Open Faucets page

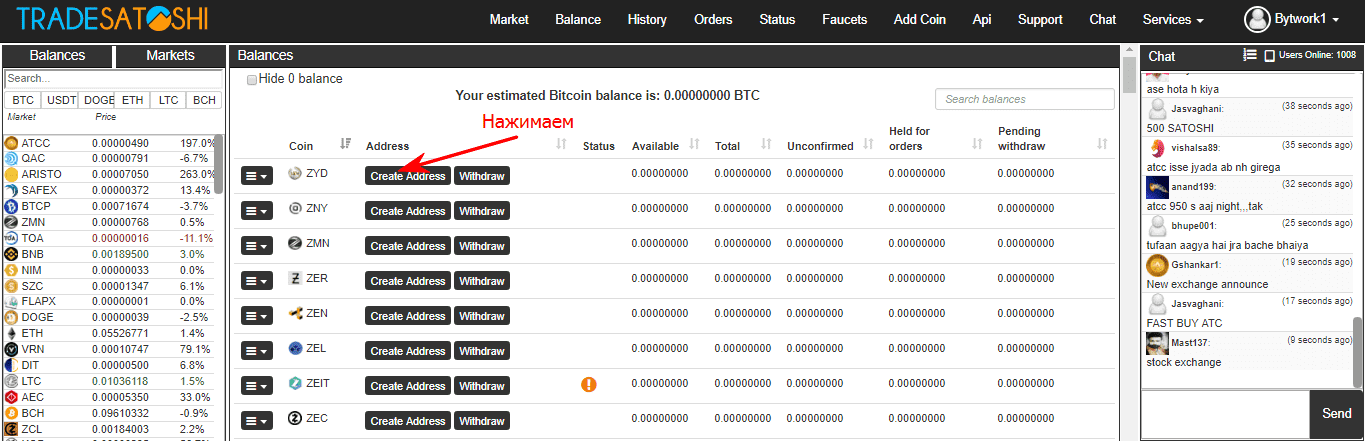point(845,20)
